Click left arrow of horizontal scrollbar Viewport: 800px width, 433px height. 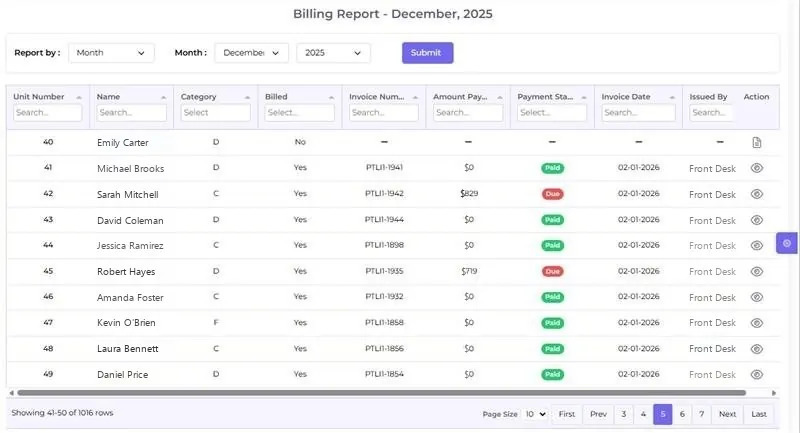(x=11, y=393)
